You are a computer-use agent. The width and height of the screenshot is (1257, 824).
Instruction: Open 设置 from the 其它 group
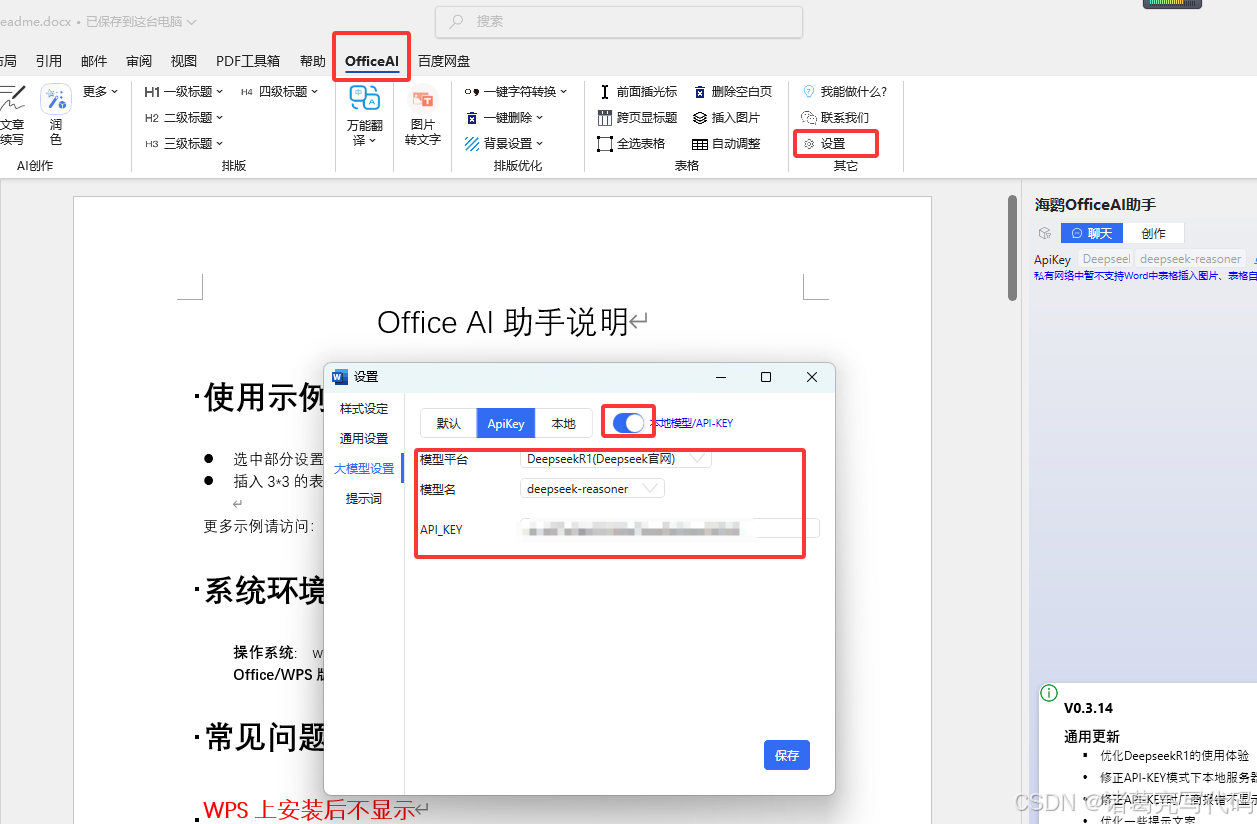pyautogui.click(x=826, y=144)
